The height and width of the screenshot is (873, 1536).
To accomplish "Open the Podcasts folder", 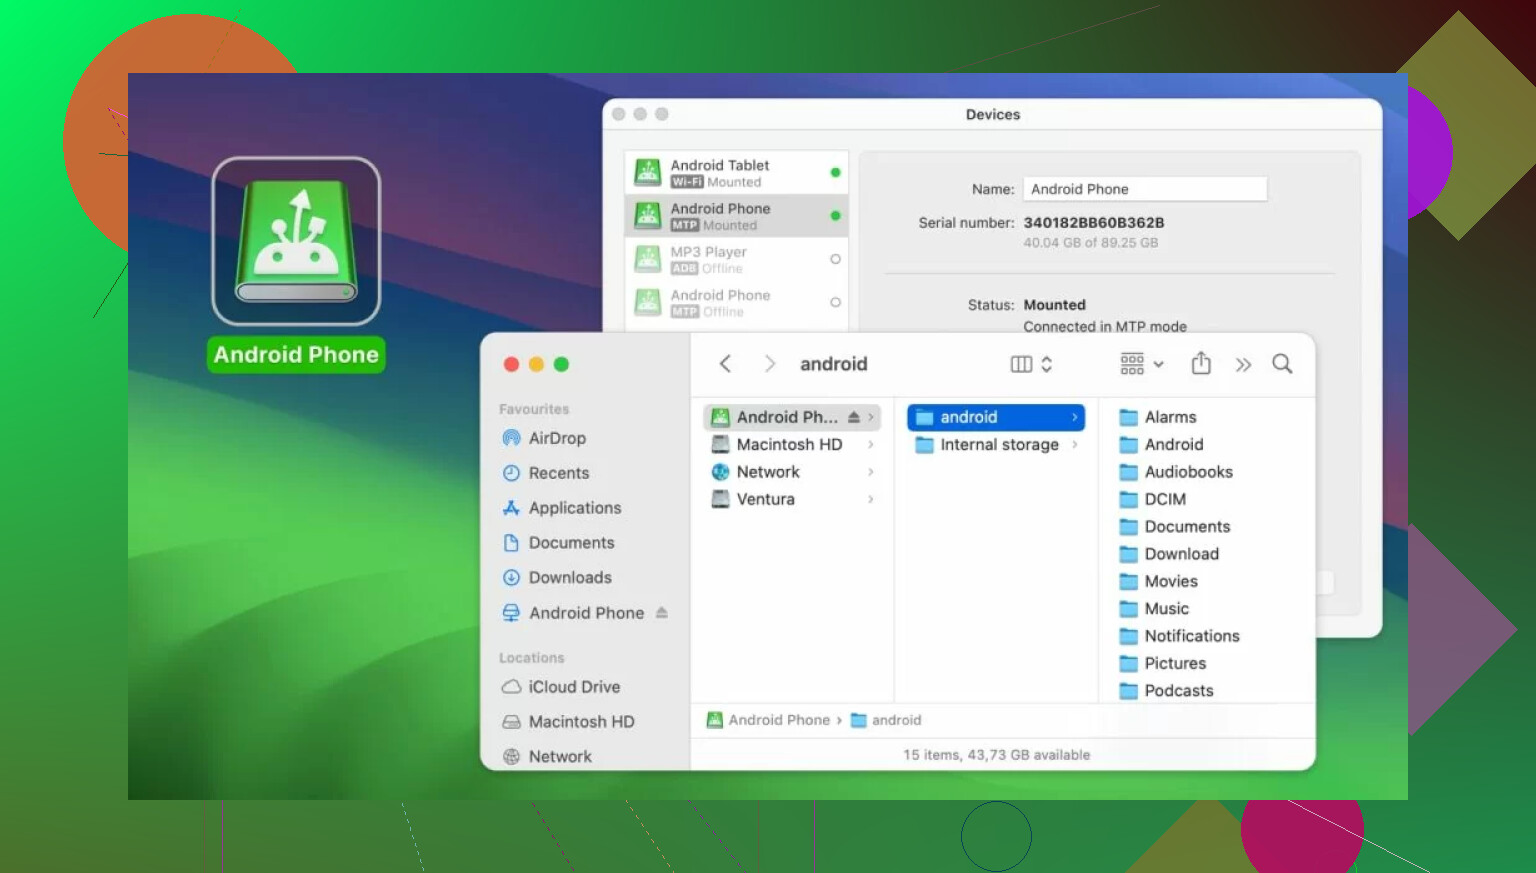I will pyautogui.click(x=1166, y=690).
